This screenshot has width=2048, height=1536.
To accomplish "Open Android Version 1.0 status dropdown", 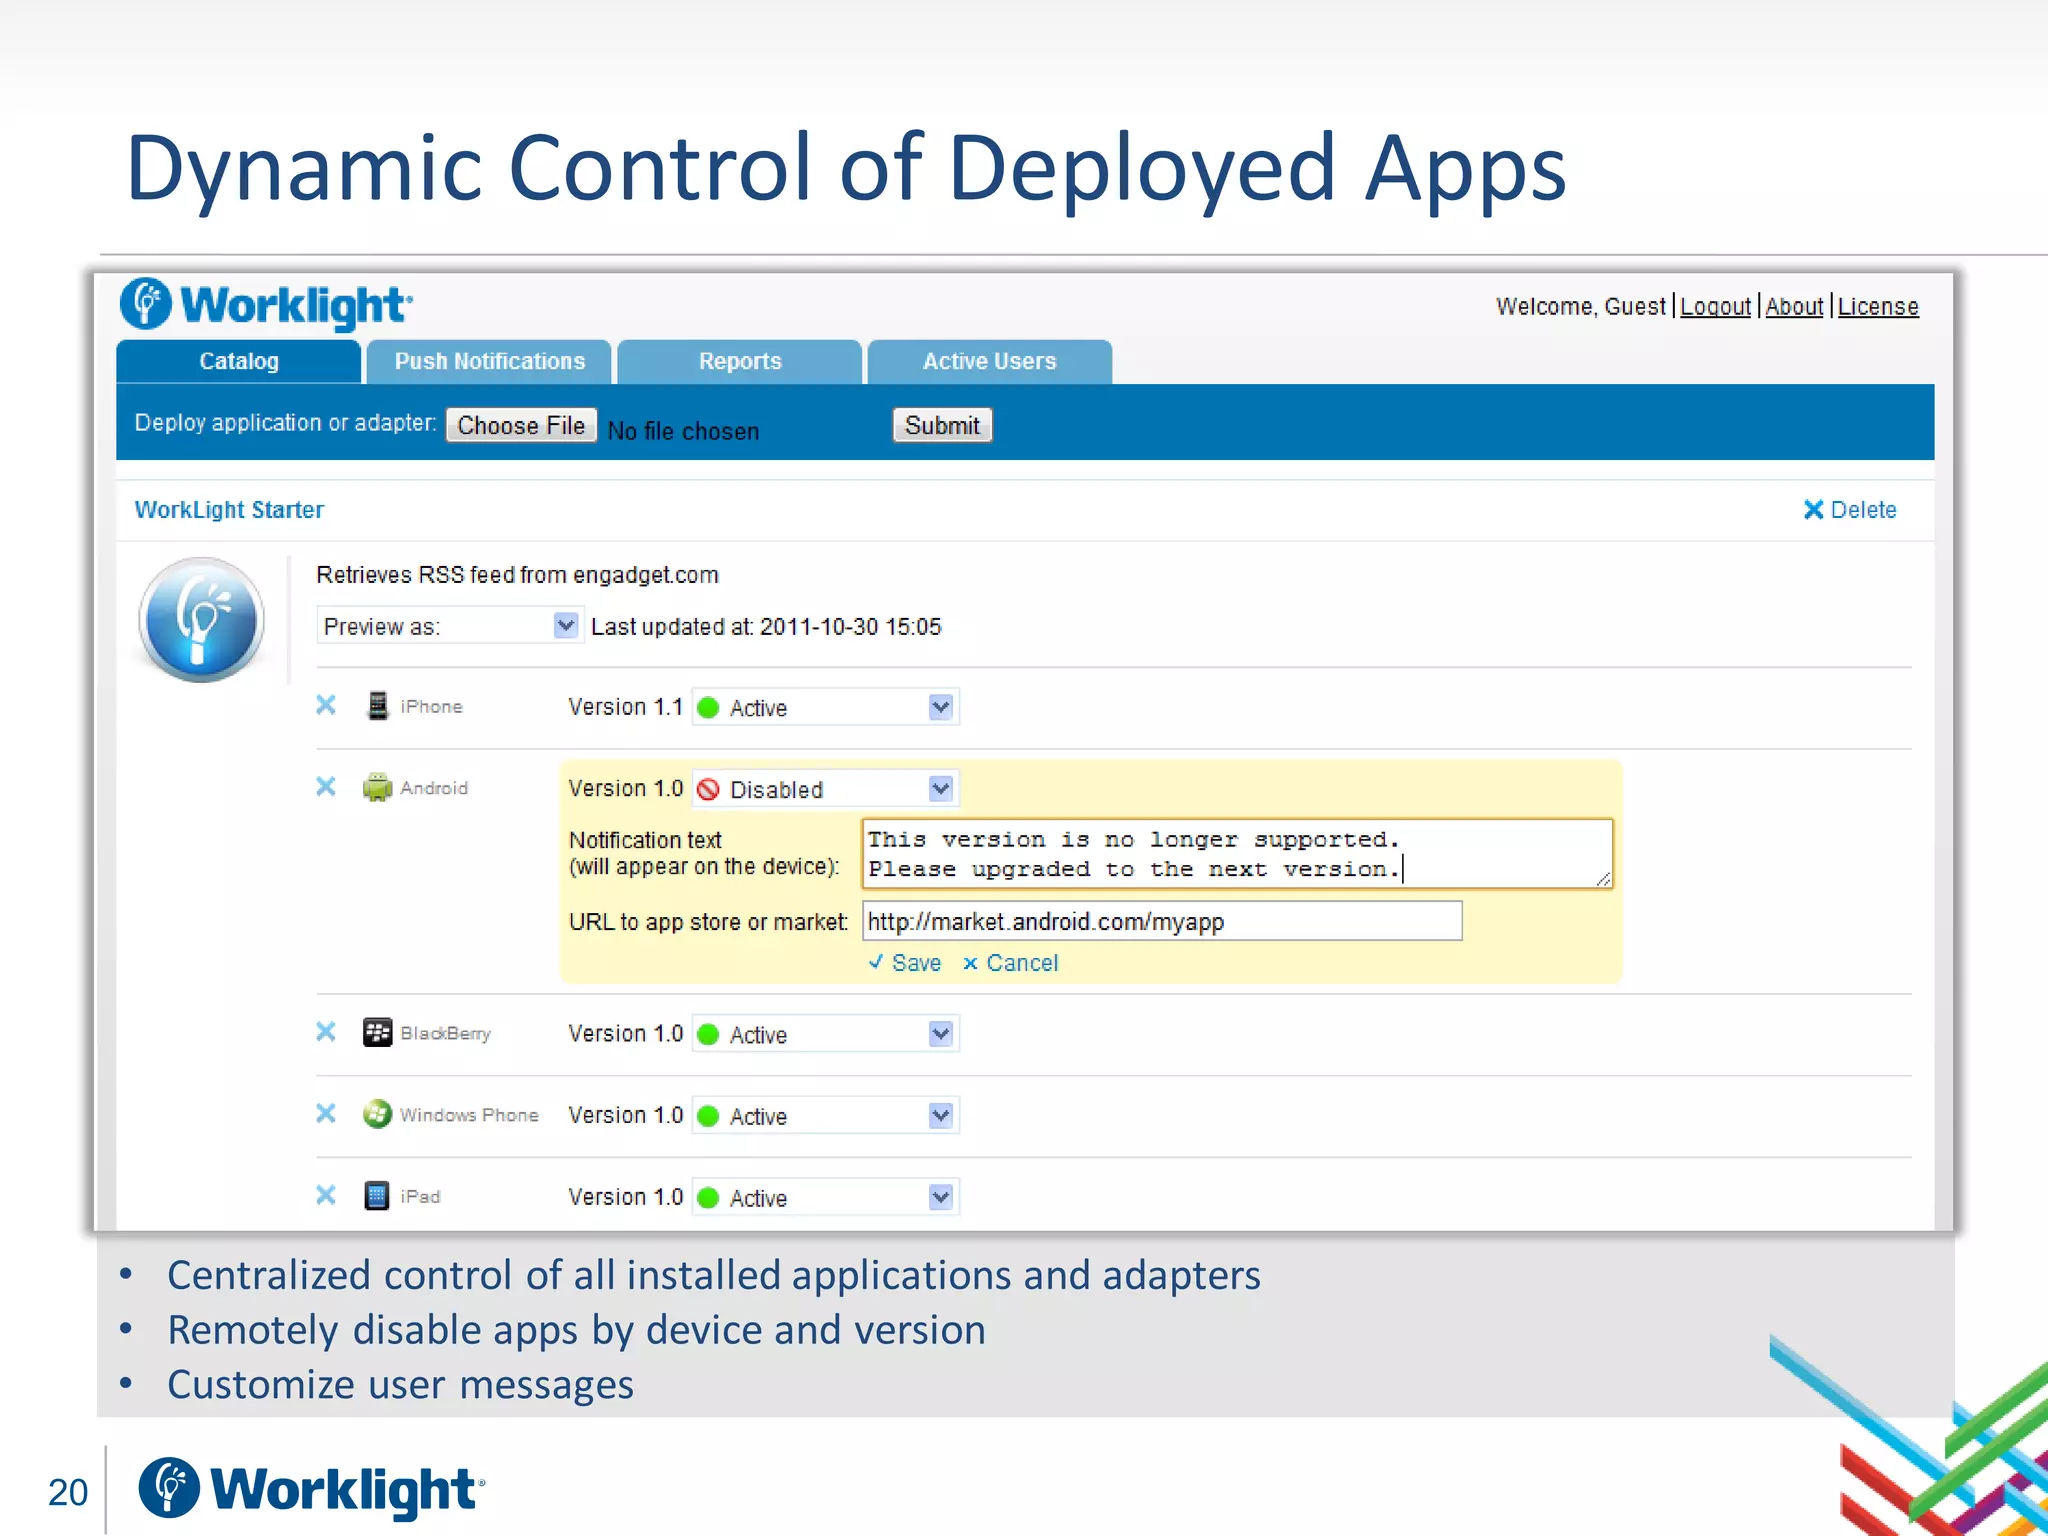I will [x=826, y=790].
